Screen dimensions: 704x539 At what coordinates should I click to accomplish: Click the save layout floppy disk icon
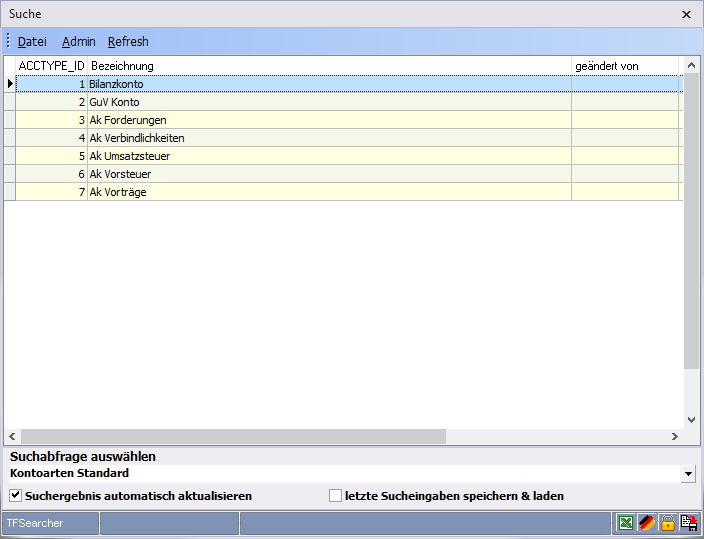coord(689,523)
